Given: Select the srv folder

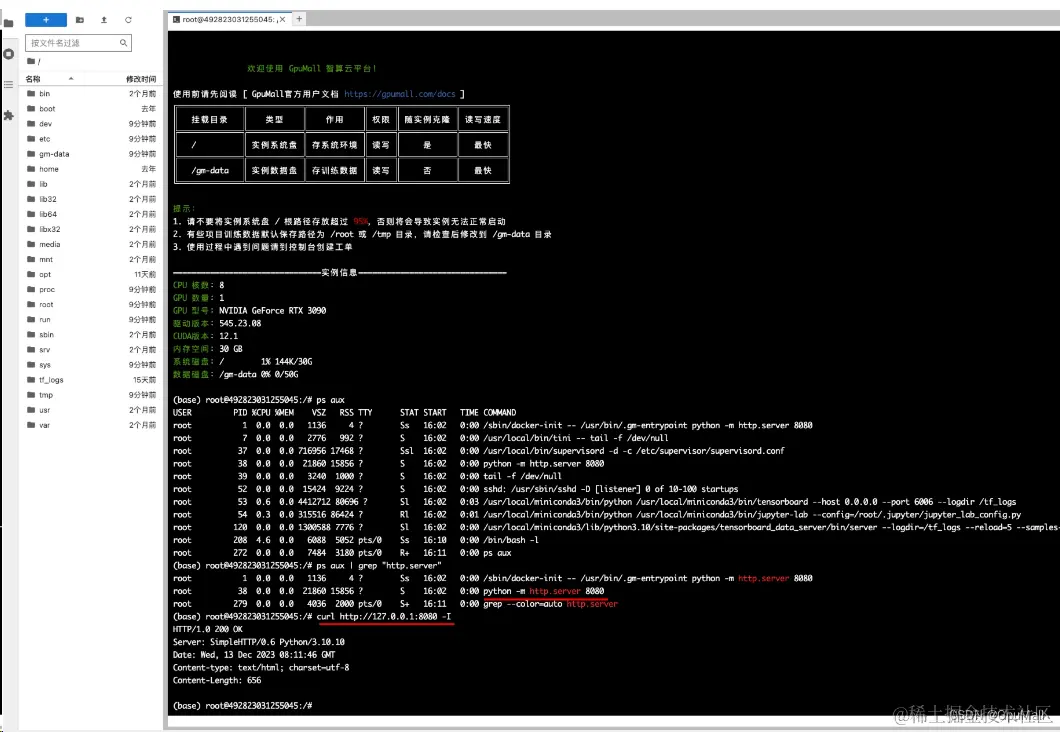Looking at the screenshot, I should [91, 350].
